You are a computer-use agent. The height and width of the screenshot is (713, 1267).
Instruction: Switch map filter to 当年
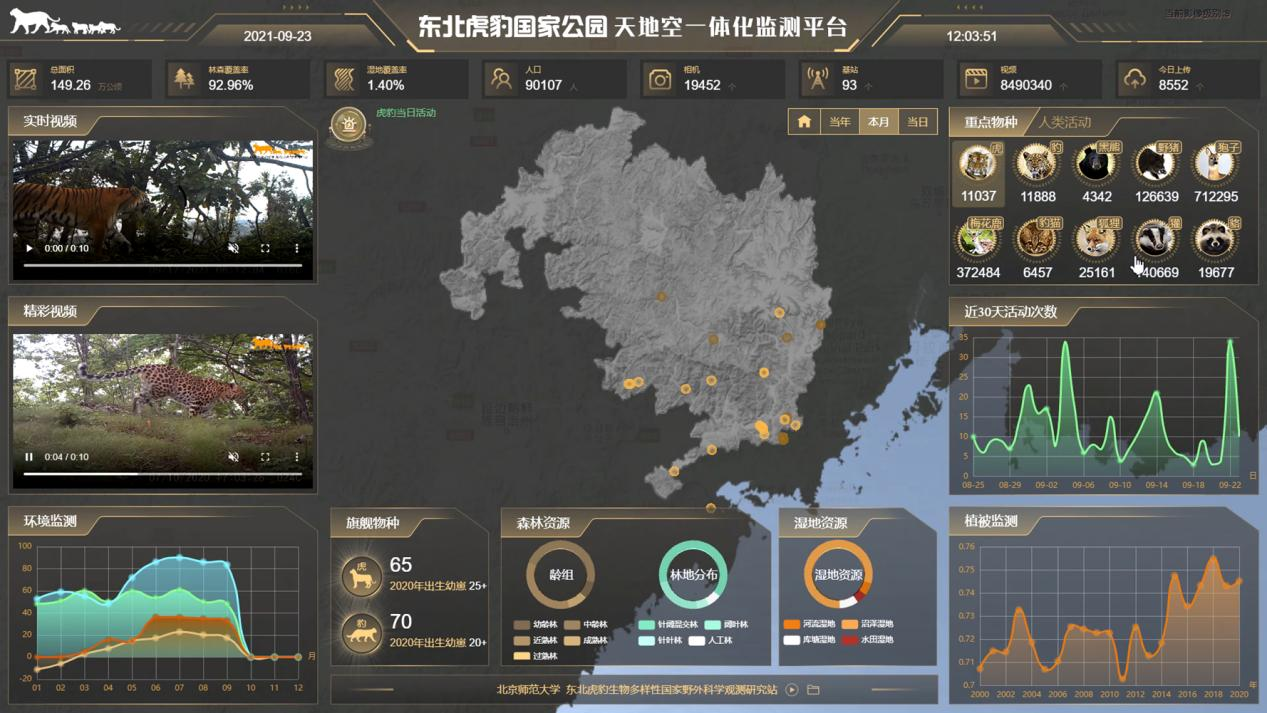pos(840,122)
